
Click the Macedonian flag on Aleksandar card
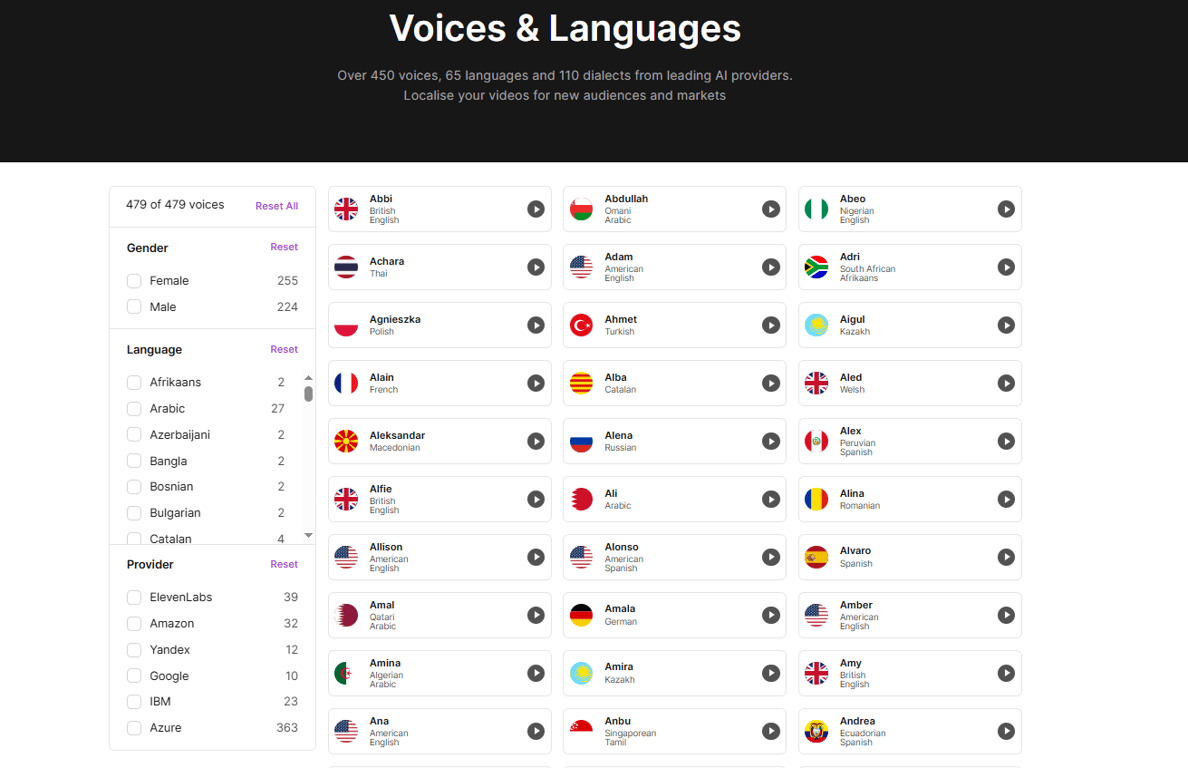coord(346,441)
